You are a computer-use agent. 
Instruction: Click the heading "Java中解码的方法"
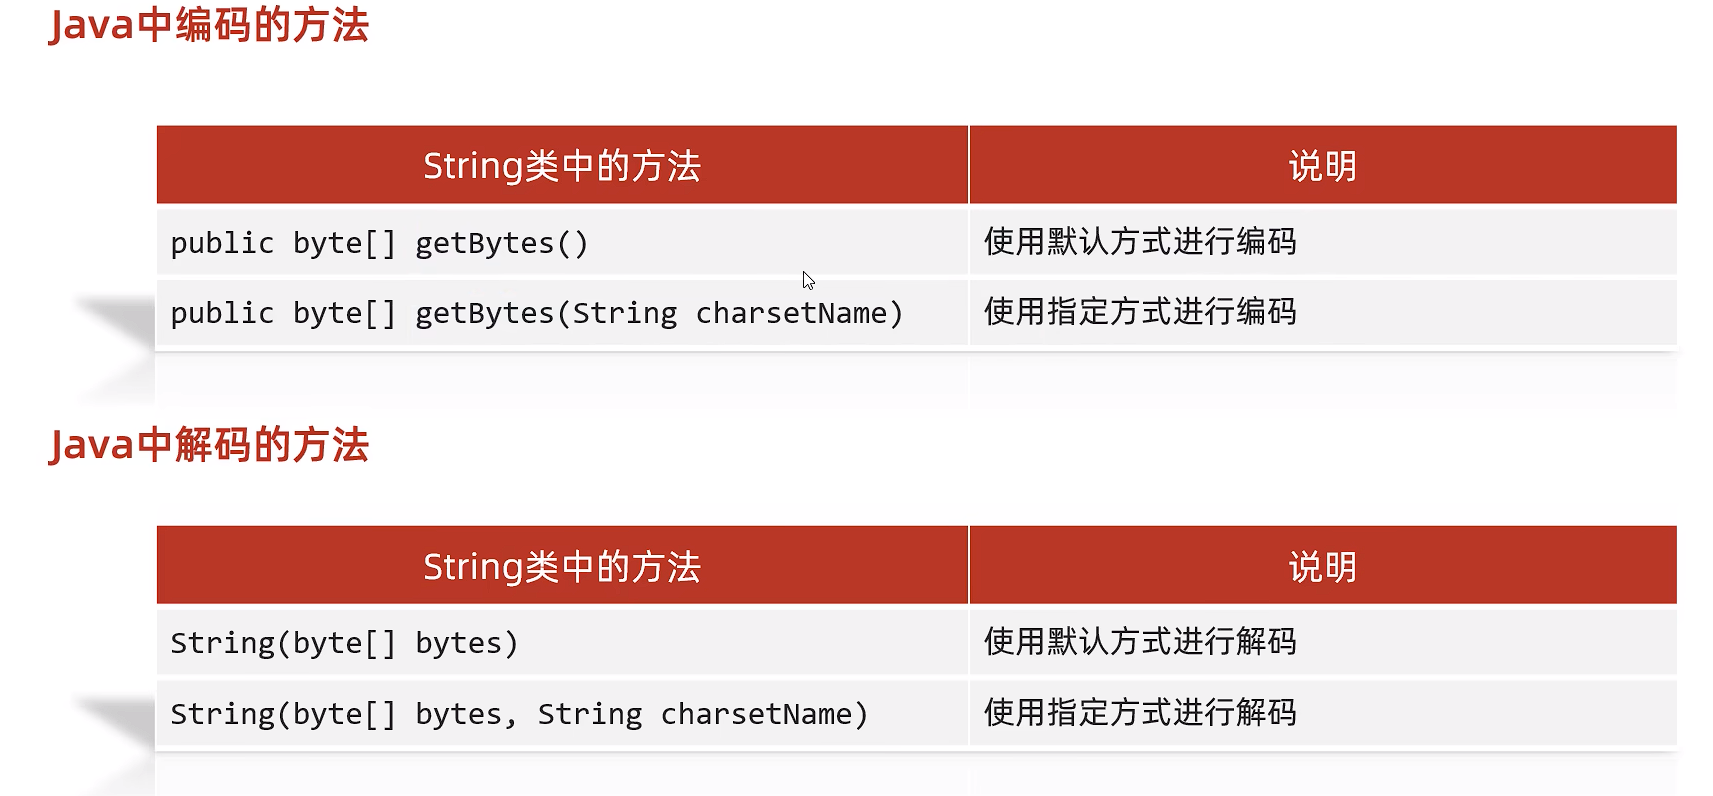coord(209,445)
